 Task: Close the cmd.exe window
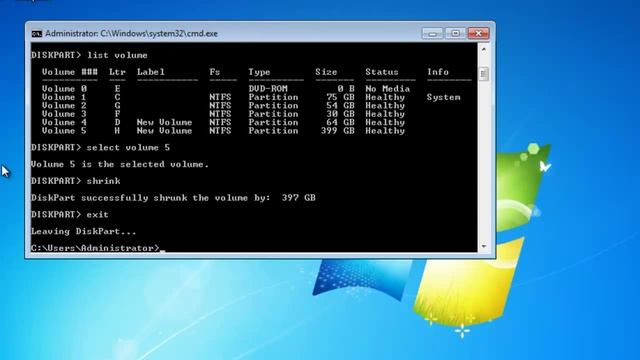(x=478, y=33)
